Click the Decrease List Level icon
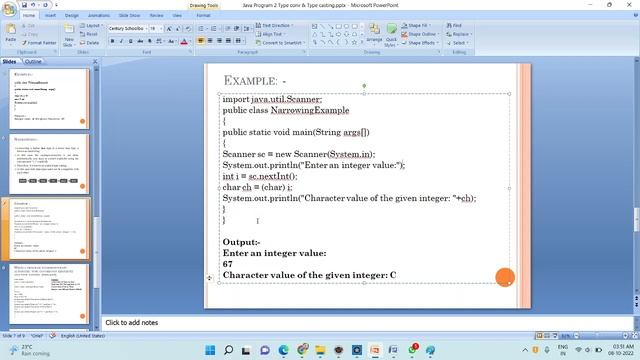The width and height of the screenshot is (640, 360). [228, 29]
